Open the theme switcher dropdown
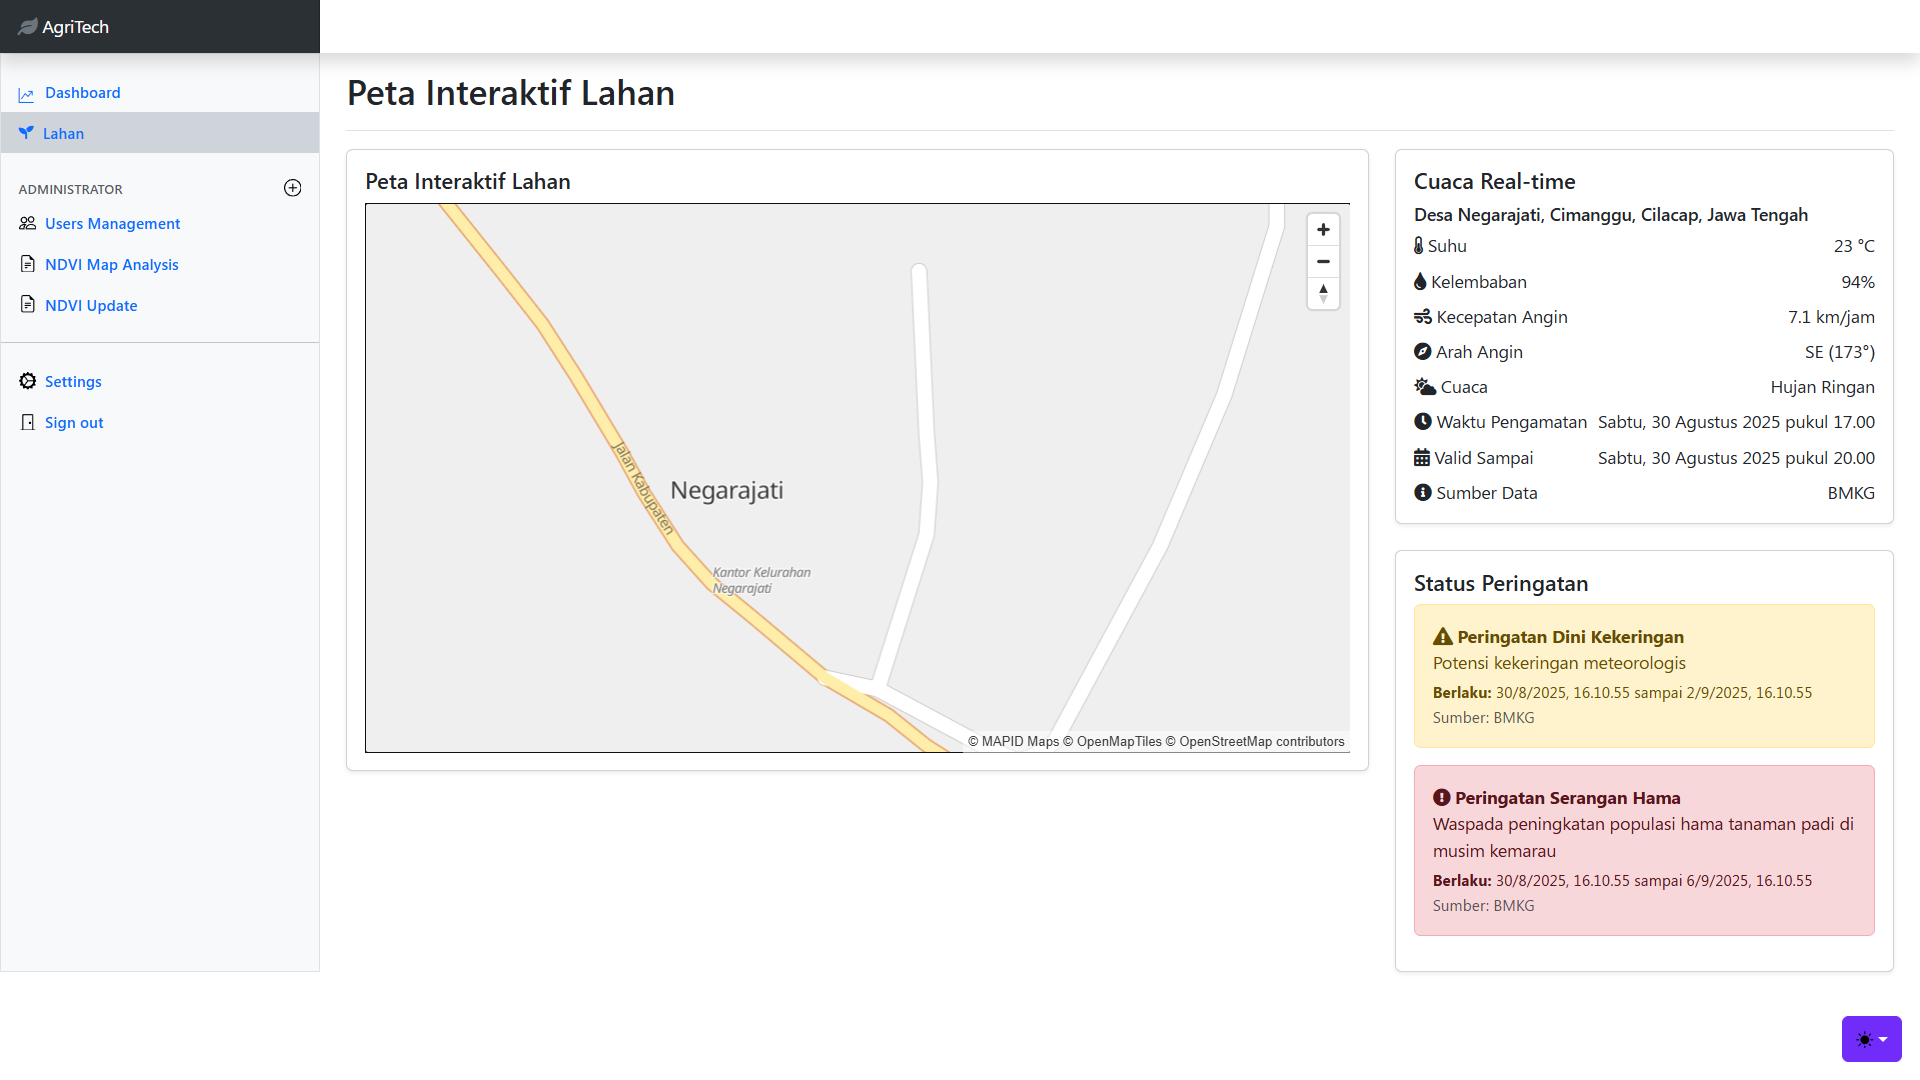The width and height of the screenshot is (1920, 1080). (x=1871, y=1039)
